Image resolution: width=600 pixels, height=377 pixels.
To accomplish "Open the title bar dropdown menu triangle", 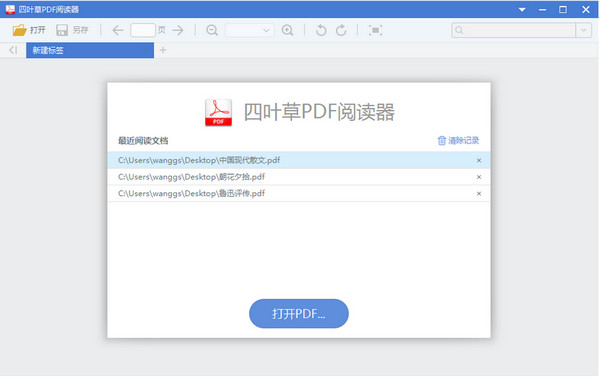I will (x=522, y=10).
